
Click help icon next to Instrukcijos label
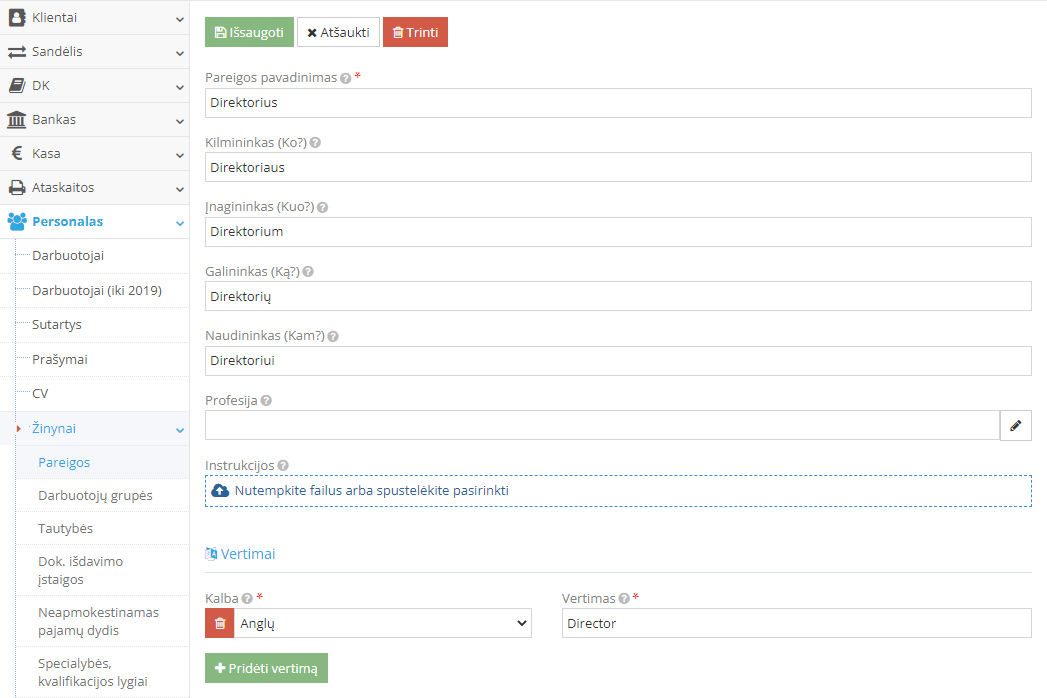(283, 466)
